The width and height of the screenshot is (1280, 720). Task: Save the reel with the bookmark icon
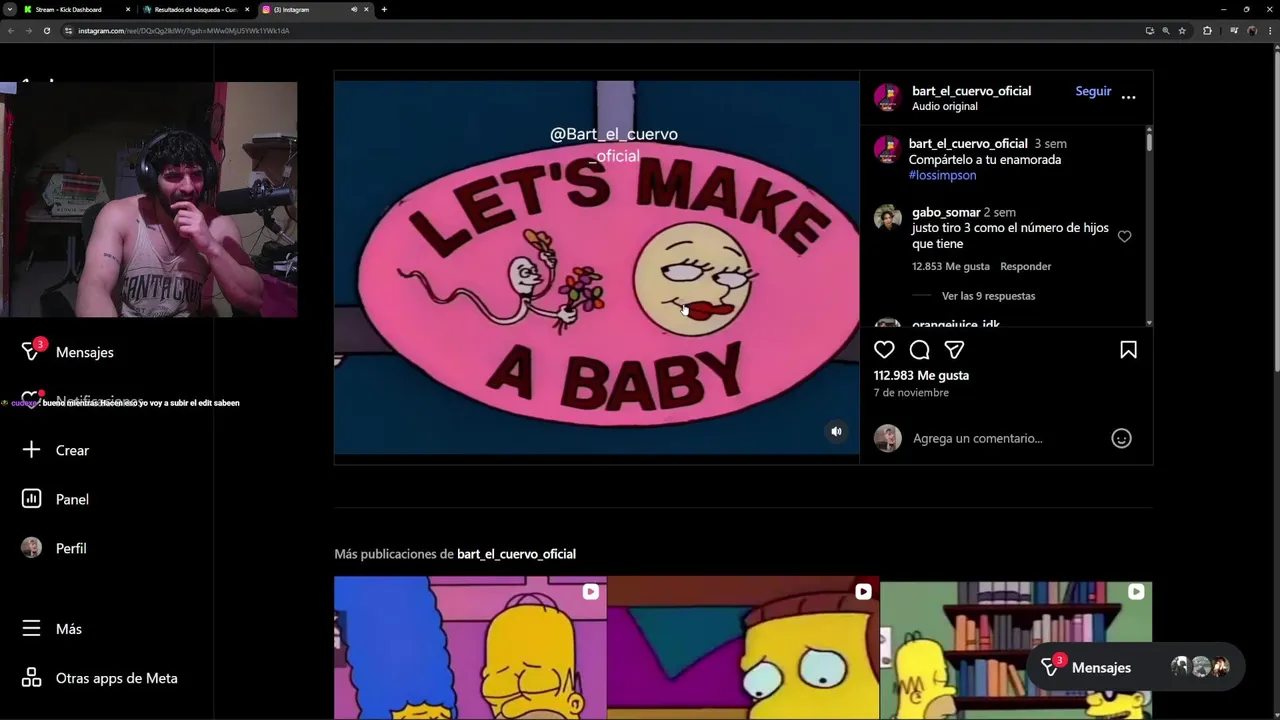click(x=1128, y=350)
